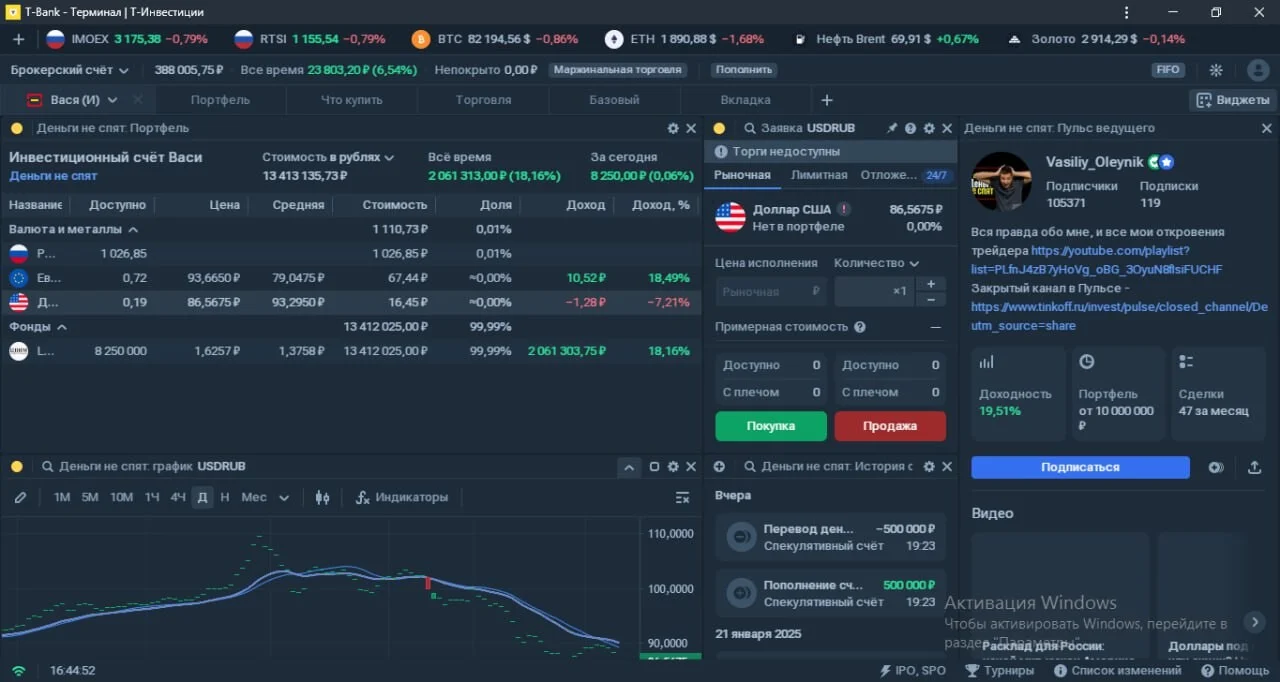Subscribe with the Подписаться button
The image size is (1280, 682).
(x=1080, y=467)
